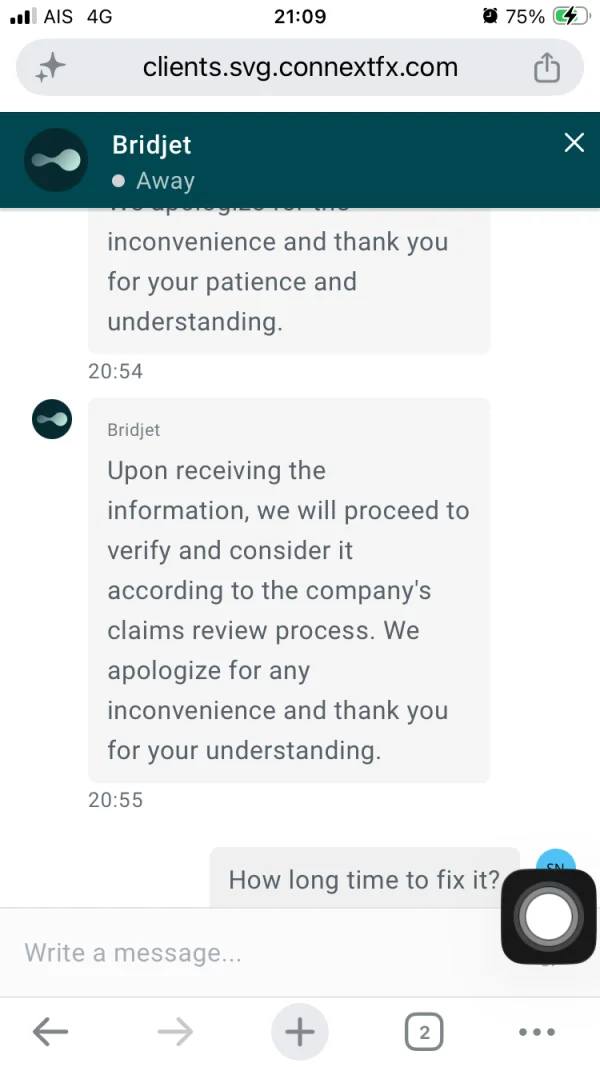
Task: Tap the small Bridjet avatar beside message
Action: pyautogui.click(x=52, y=418)
